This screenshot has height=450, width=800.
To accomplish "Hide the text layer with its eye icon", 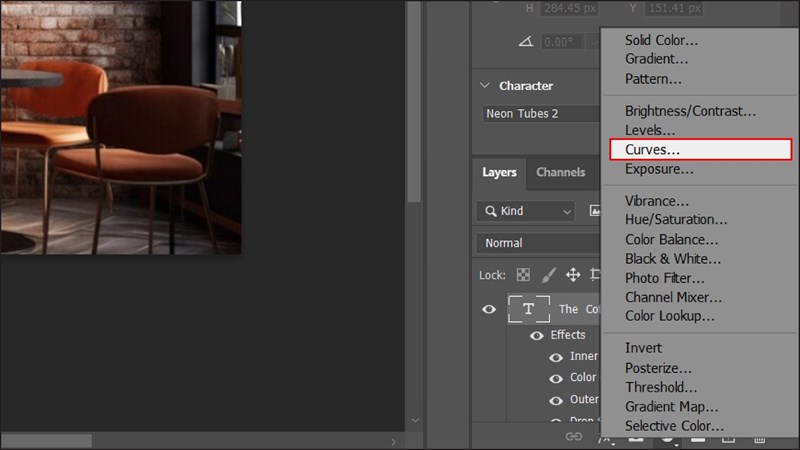I will [489, 309].
